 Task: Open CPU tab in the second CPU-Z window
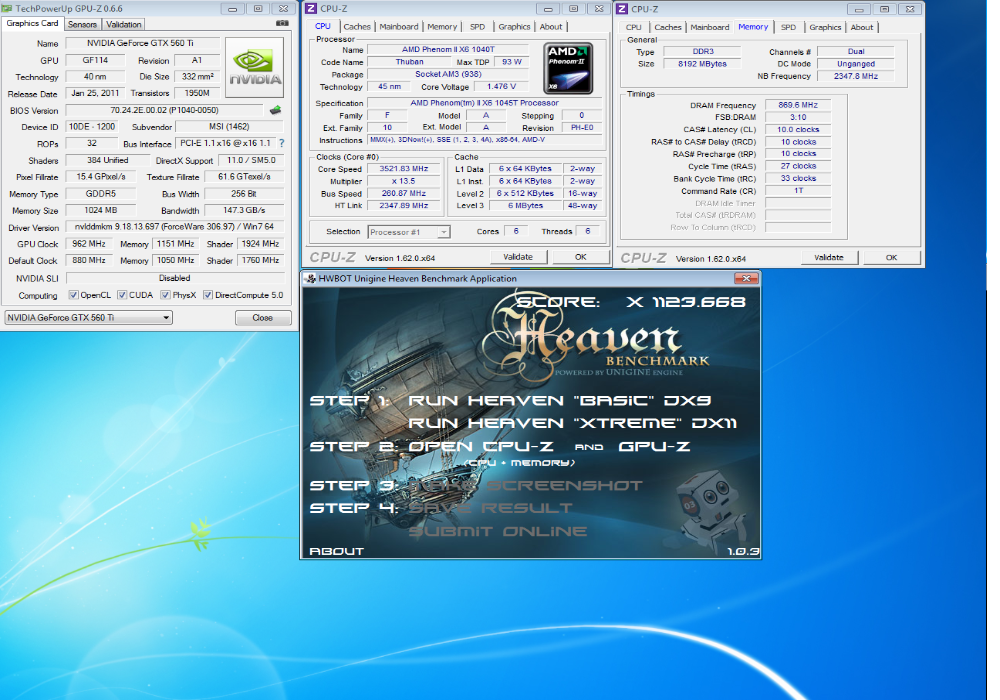[634, 27]
